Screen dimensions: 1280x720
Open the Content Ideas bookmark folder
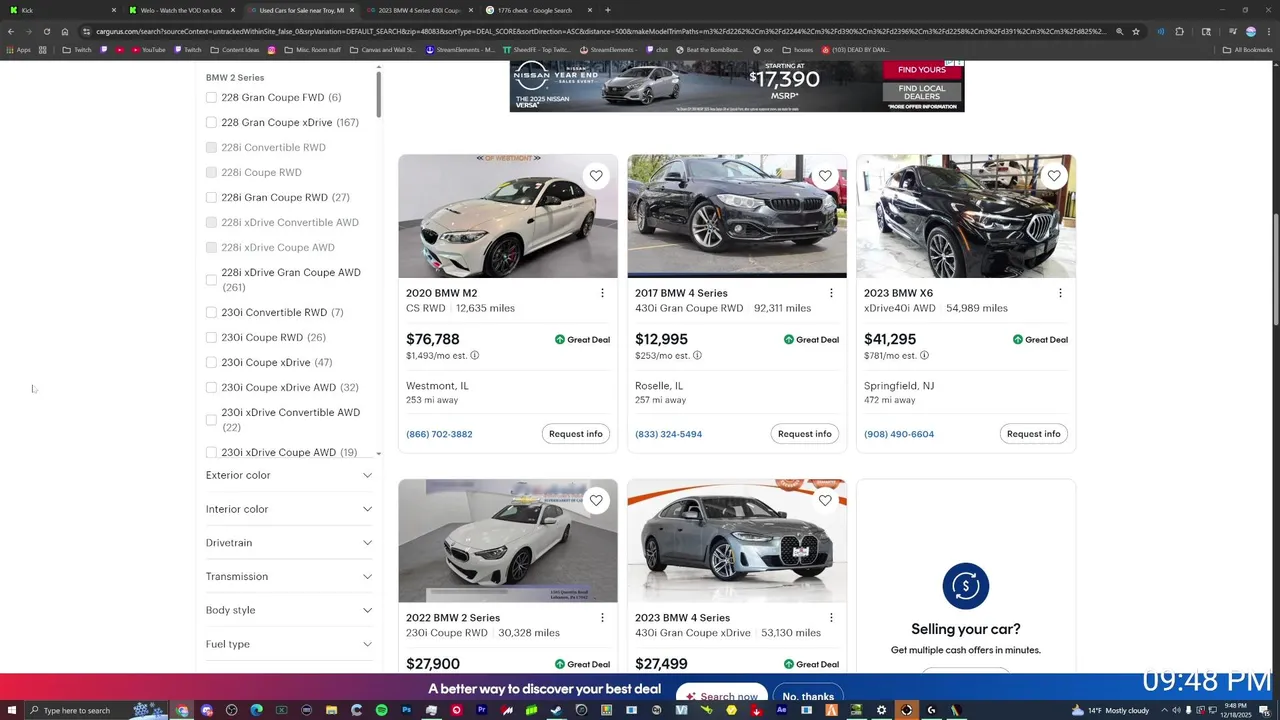pos(235,49)
